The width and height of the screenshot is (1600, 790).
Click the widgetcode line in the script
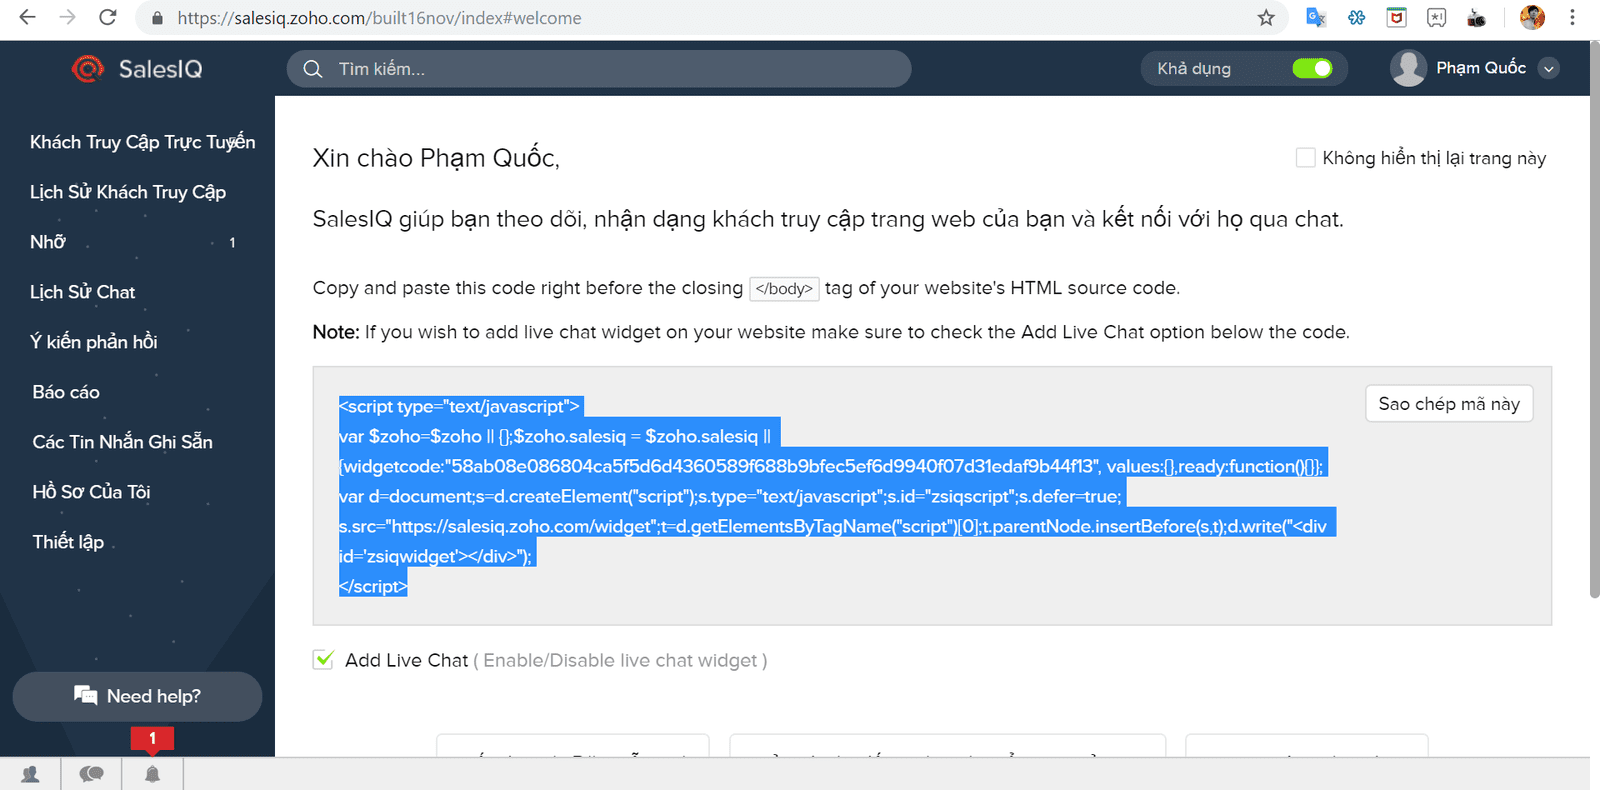point(833,466)
